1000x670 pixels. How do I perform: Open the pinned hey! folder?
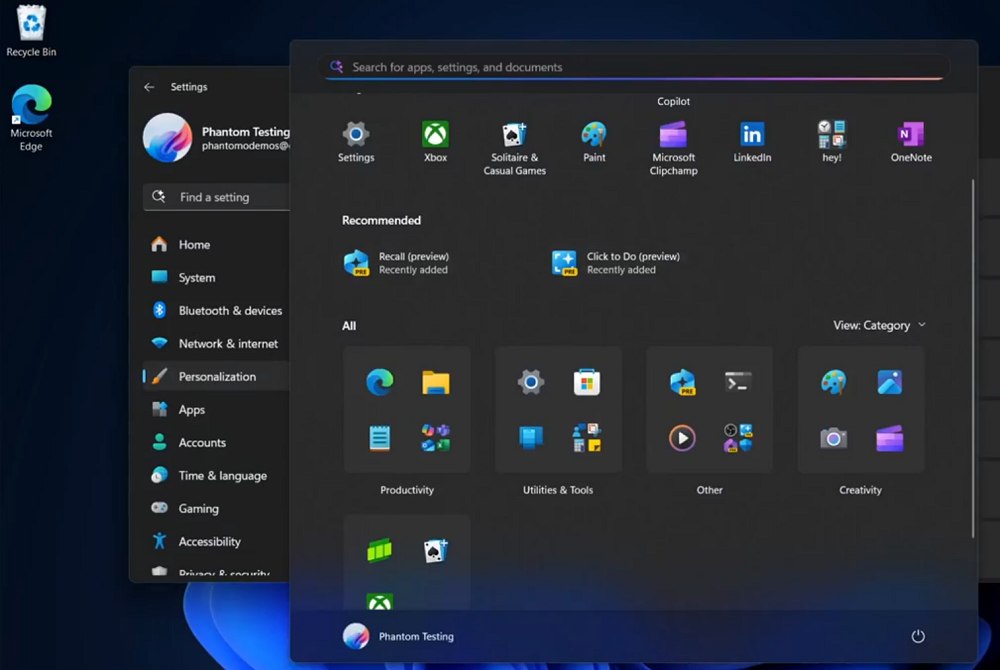click(832, 142)
